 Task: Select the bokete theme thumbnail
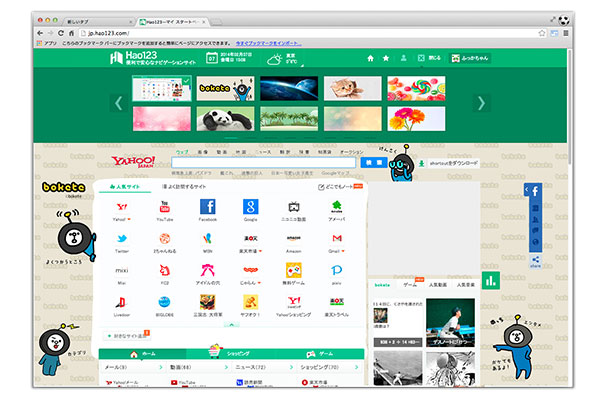(225, 88)
